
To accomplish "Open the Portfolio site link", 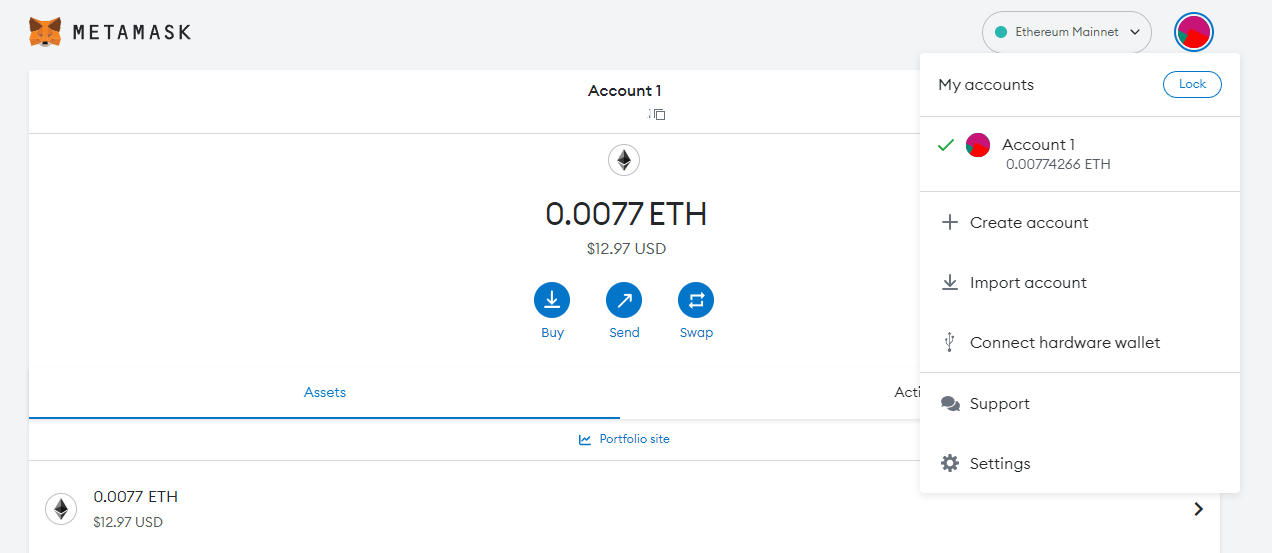I will pyautogui.click(x=624, y=439).
